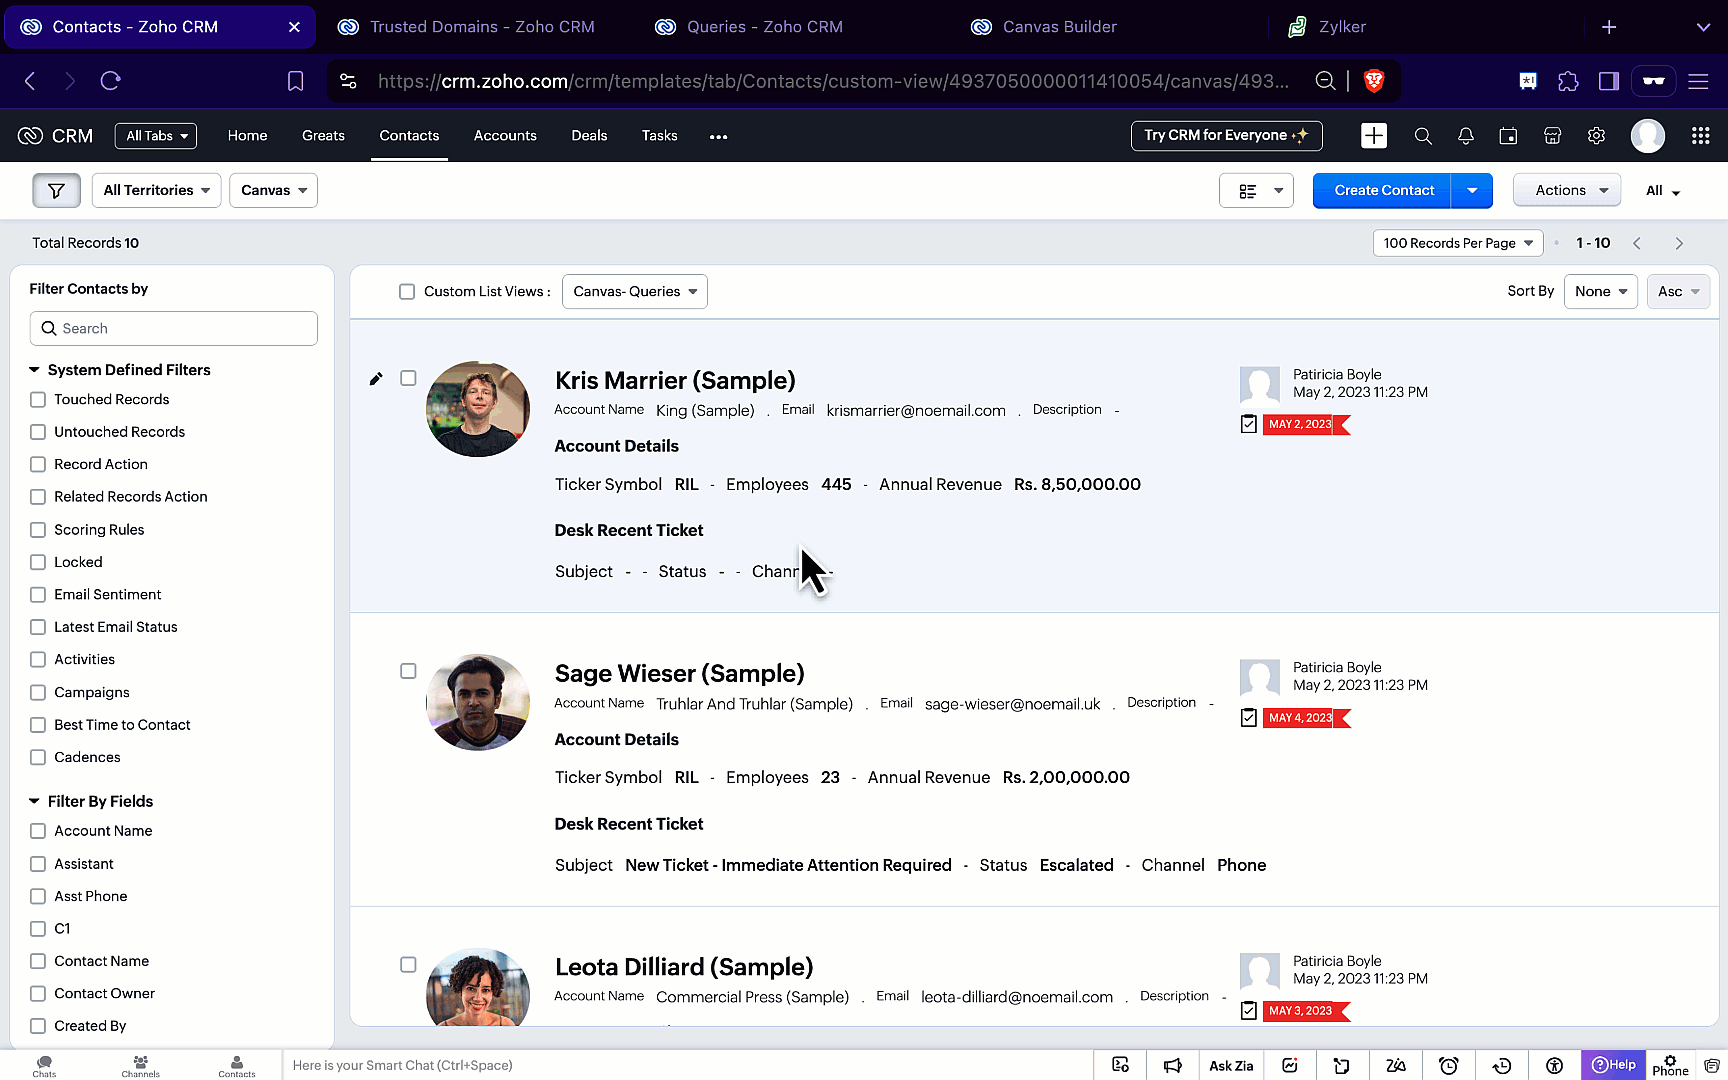Tick the Email Sentiment filter
This screenshot has height=1080, width=1728.
point(38,595)
